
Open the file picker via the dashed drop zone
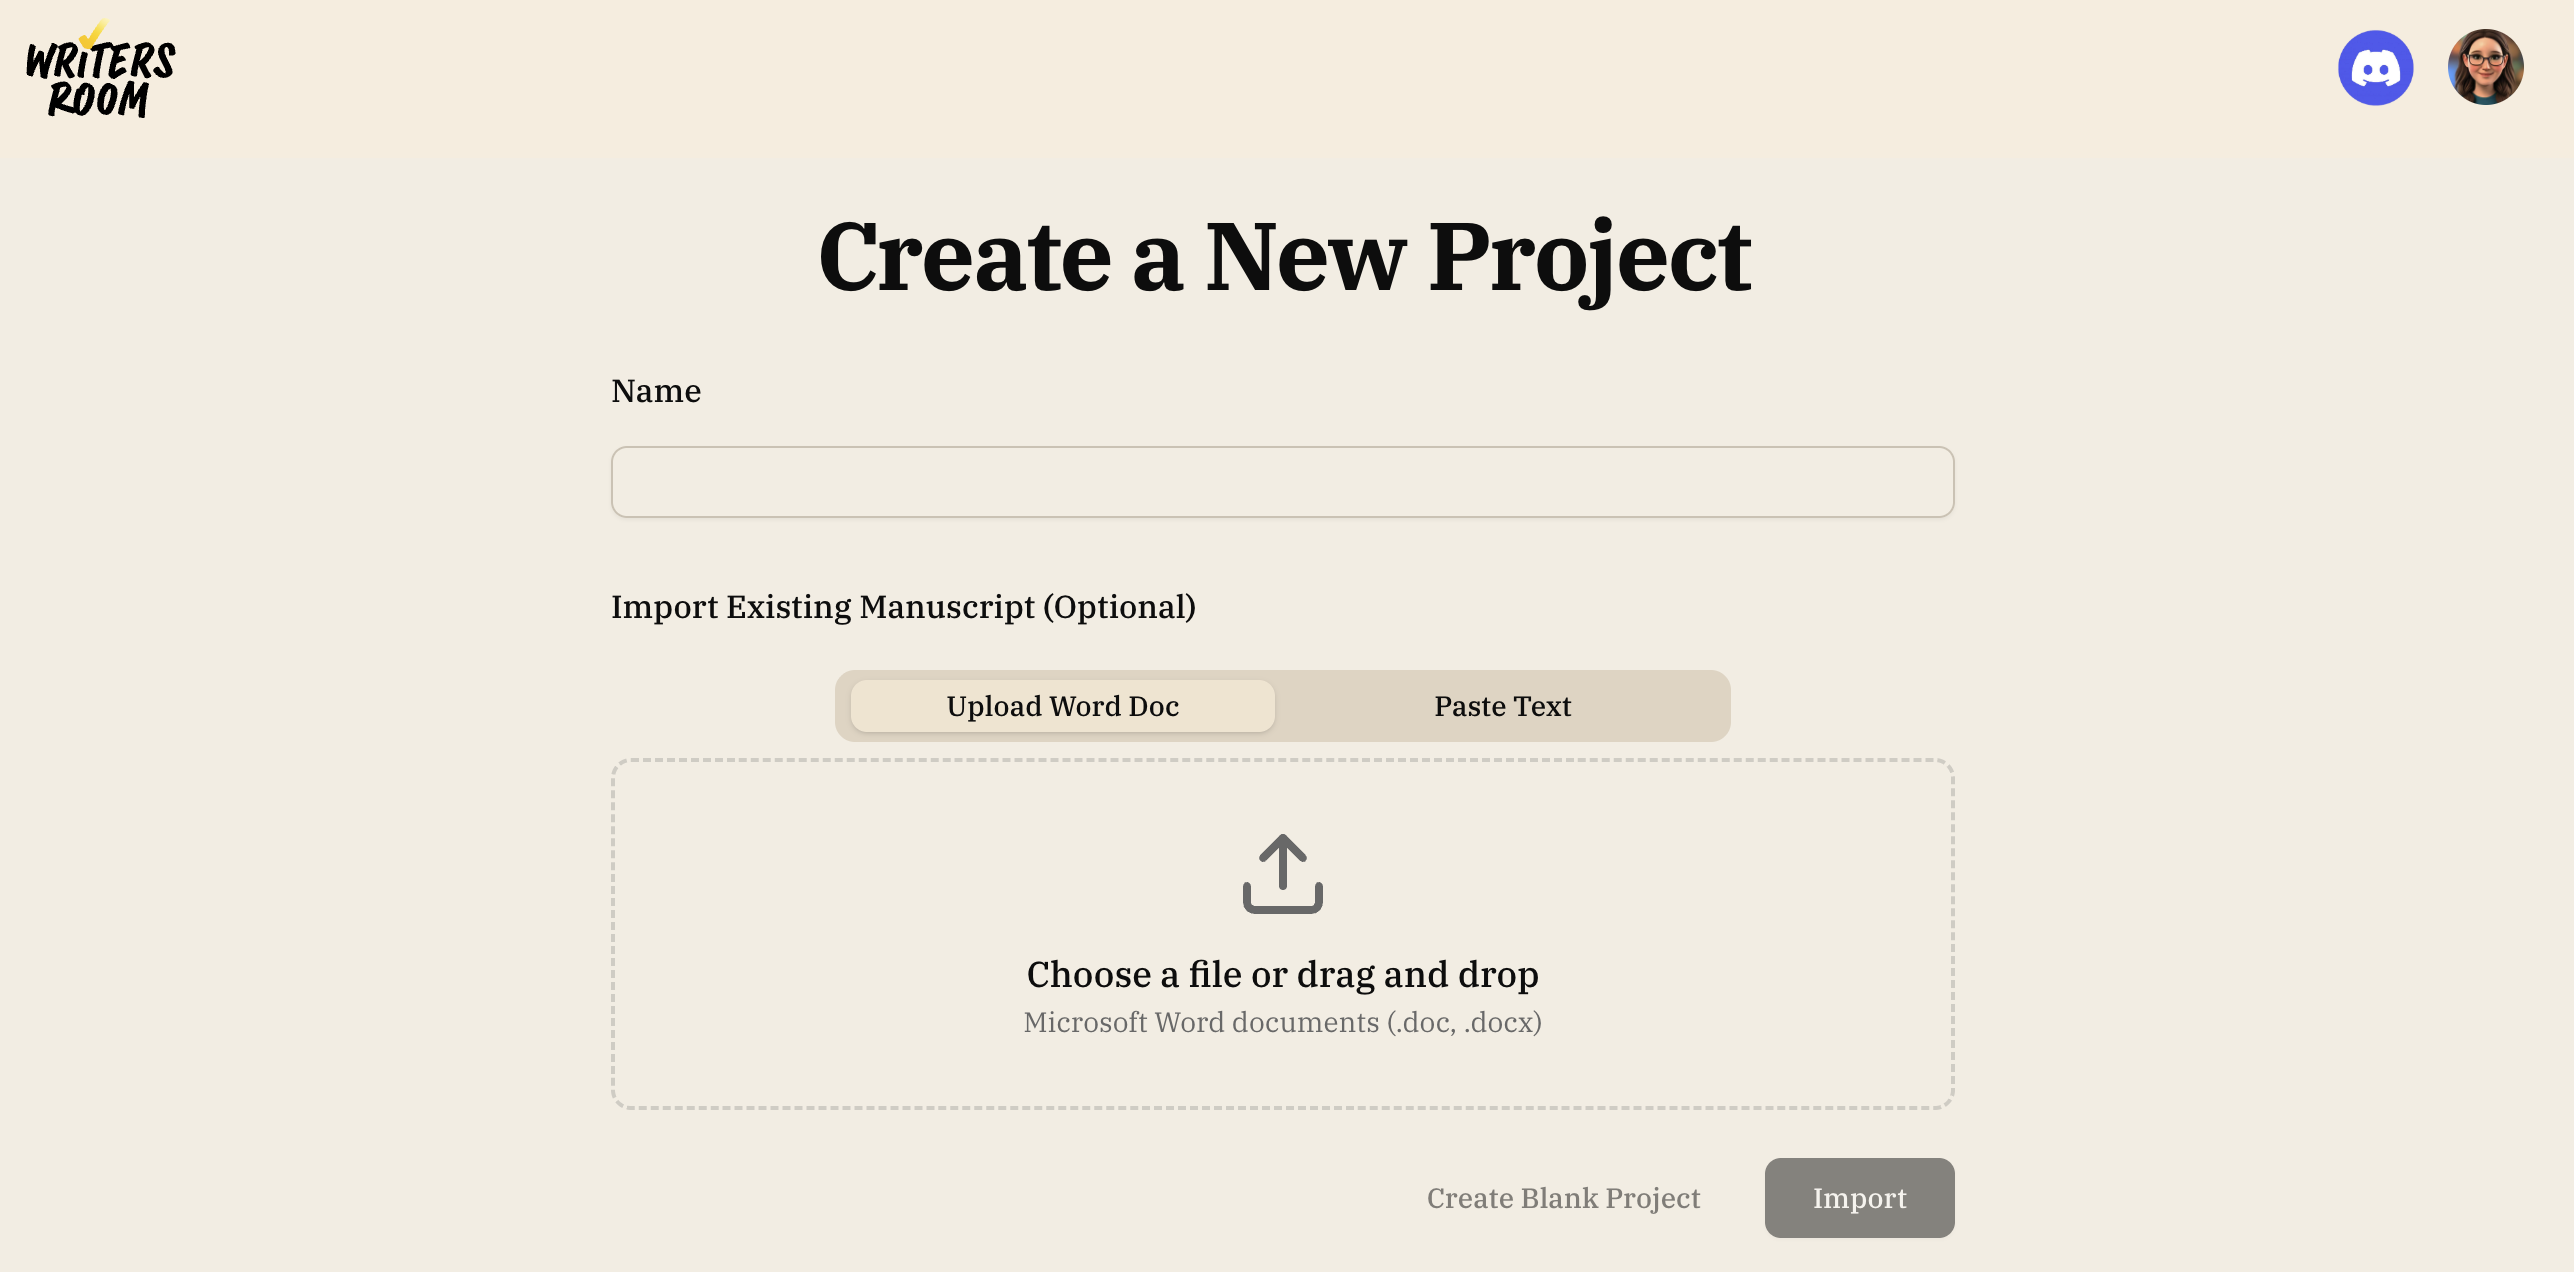tap(1283, 935)
